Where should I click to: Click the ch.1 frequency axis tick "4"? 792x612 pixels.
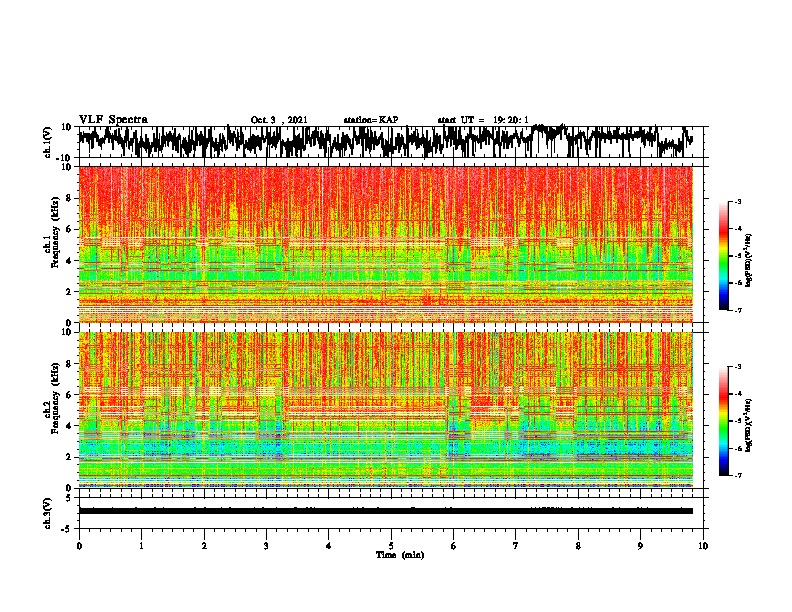70,261
